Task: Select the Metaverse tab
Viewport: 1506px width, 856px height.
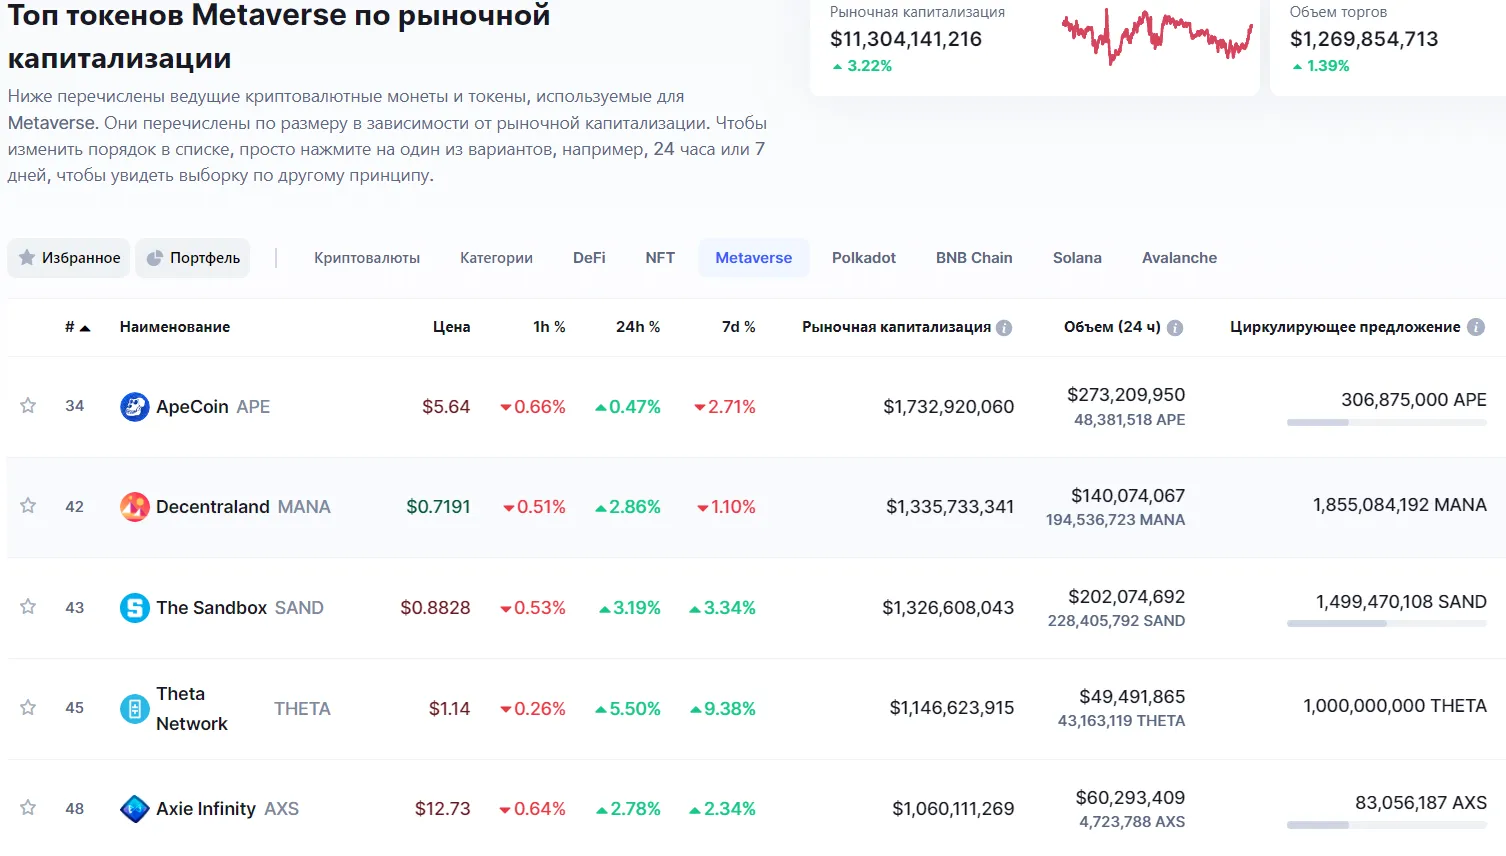Action: point(754,258)
